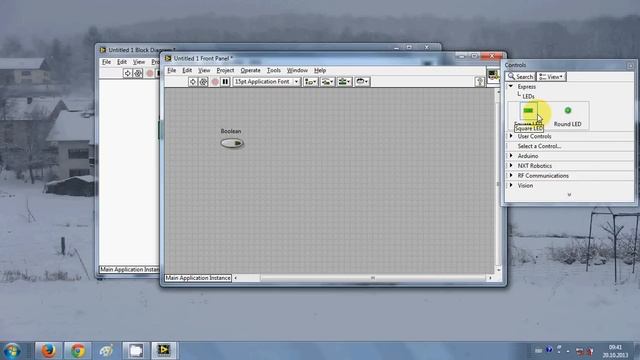
Task: Click down arrow of Front Panel vertical scrollbar
Action: [498, 270]
